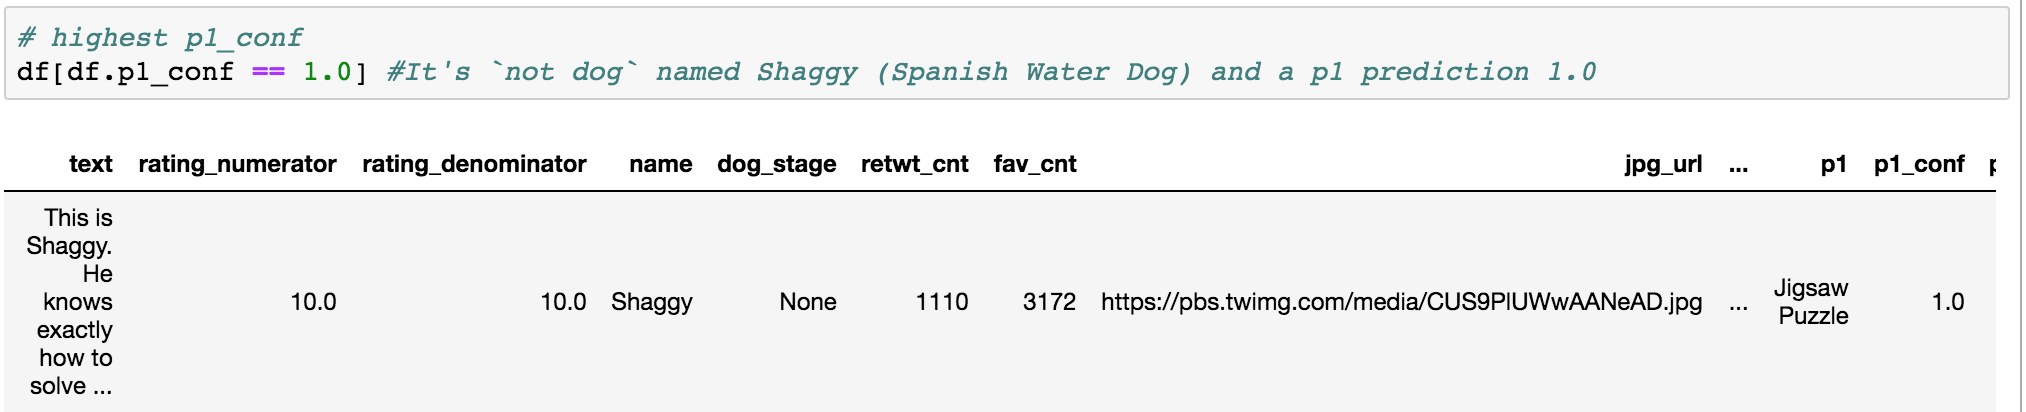The width and height of the screenshot is (2026, 412).
Task: Click the pbs.twimg.com jpg URL cell
Action: 1401,302
